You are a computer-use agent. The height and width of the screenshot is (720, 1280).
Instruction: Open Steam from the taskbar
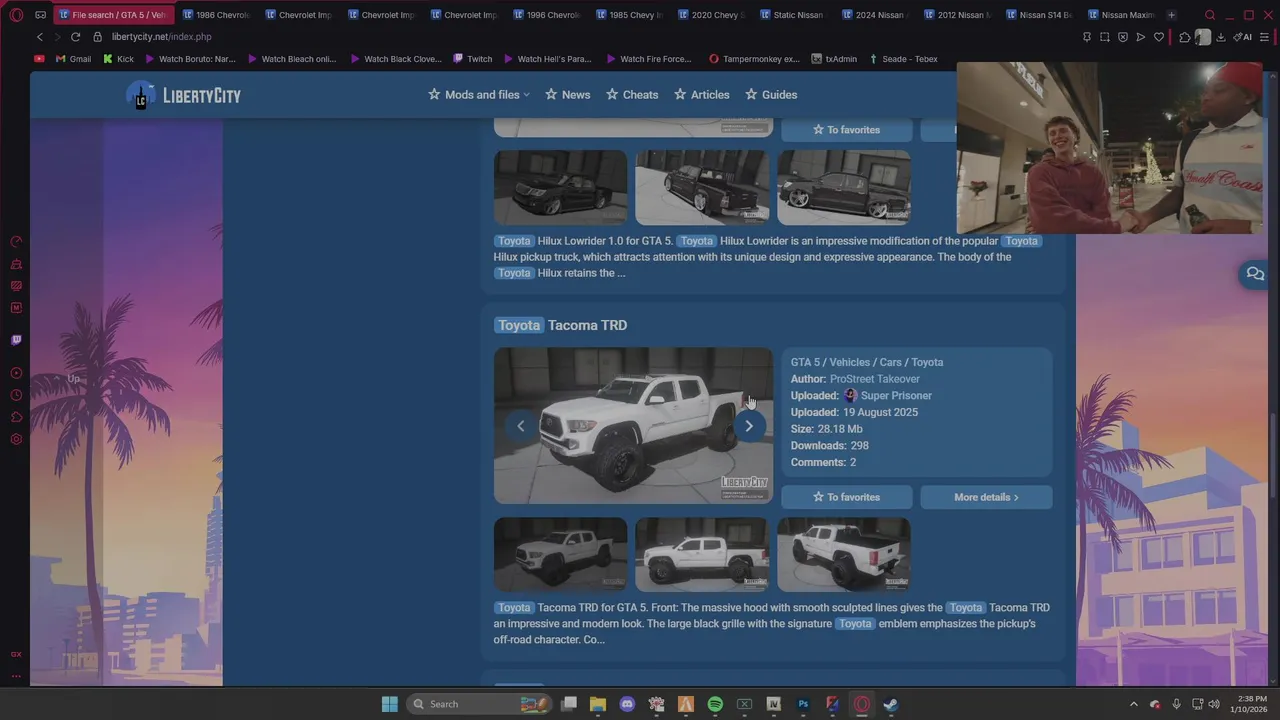[891, 704]
